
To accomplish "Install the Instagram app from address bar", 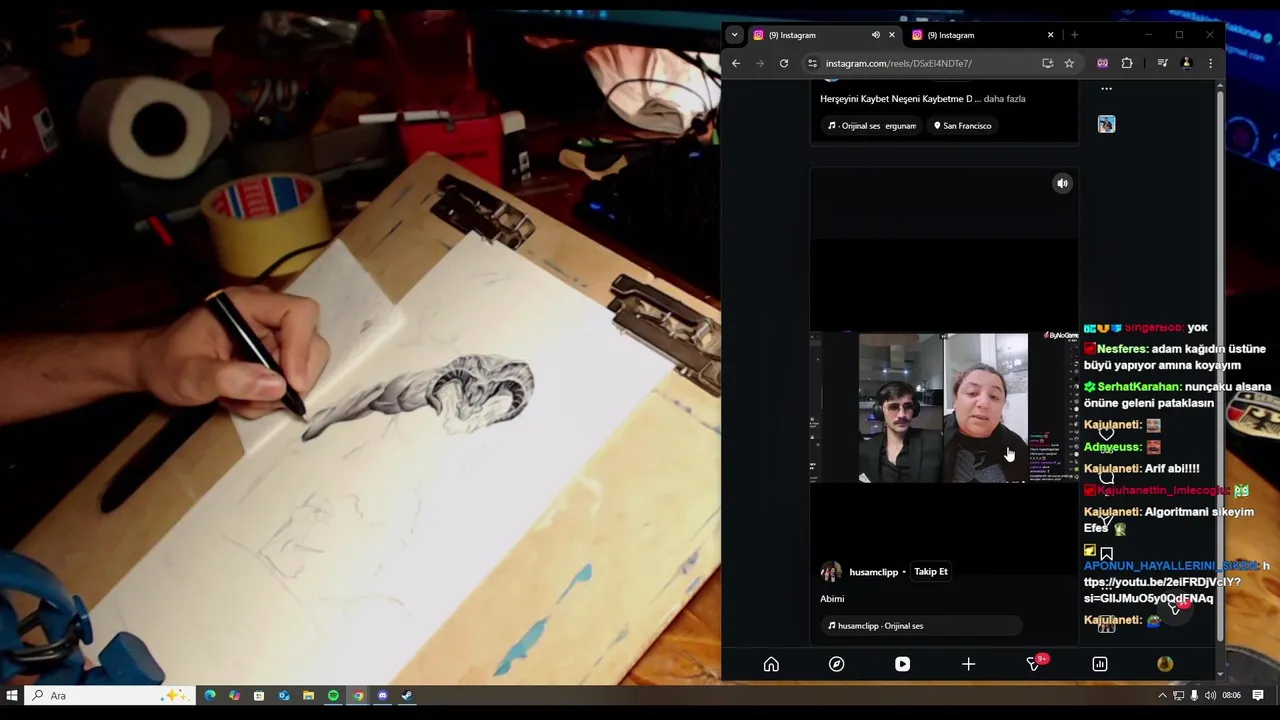I will pos(1047,63).
